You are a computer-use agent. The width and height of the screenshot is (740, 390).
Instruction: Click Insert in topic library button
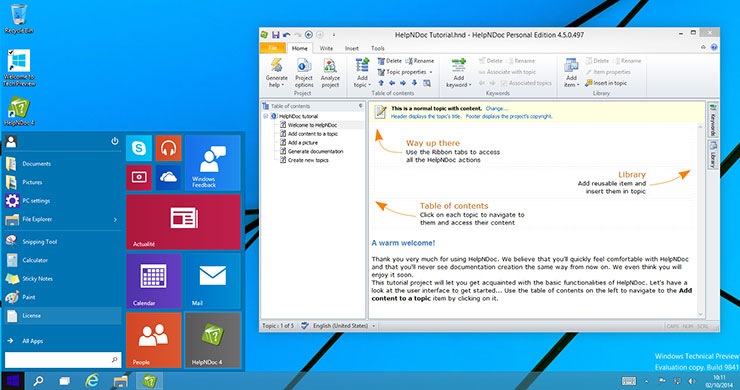coord(606,83)
